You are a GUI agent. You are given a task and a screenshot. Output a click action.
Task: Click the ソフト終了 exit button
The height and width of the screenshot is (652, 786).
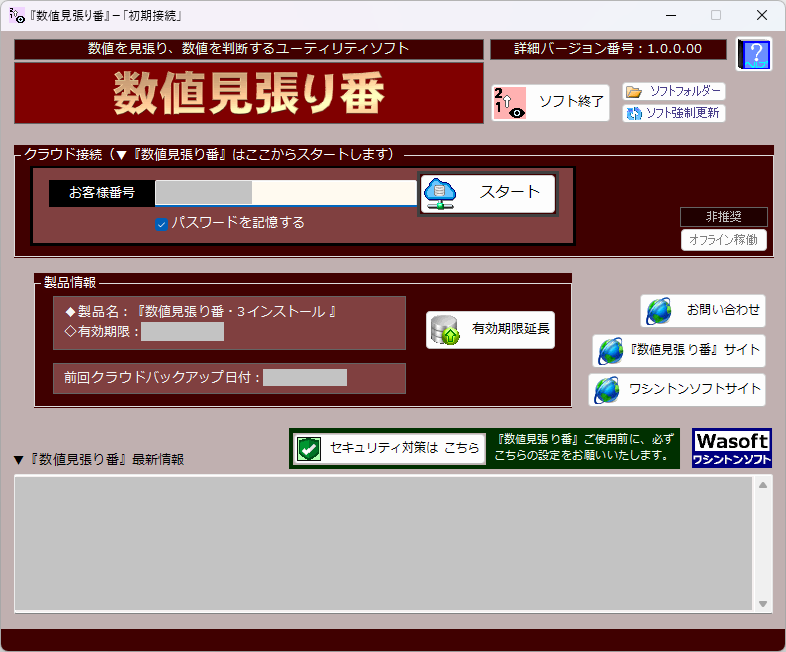[550, 103]
